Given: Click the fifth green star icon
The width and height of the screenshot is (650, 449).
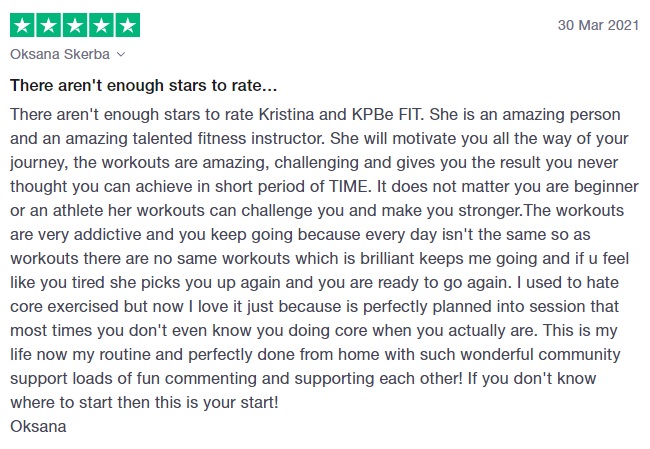Looking at the screenshot, I should [128, 25].
